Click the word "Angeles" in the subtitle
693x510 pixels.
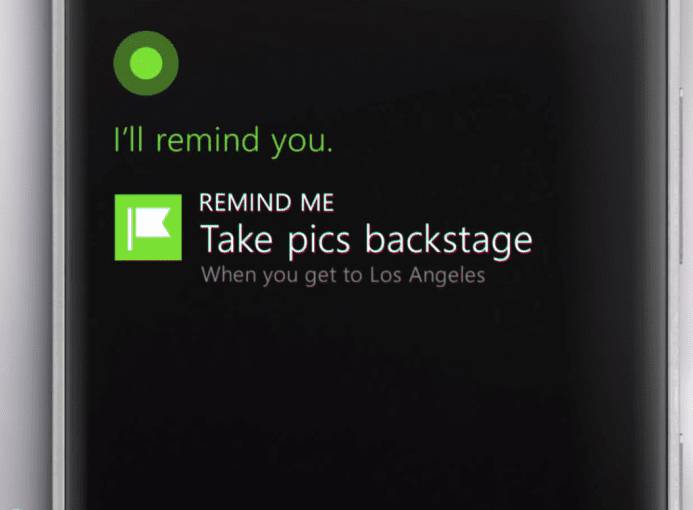pyautogui.click(x=447, y=276)
